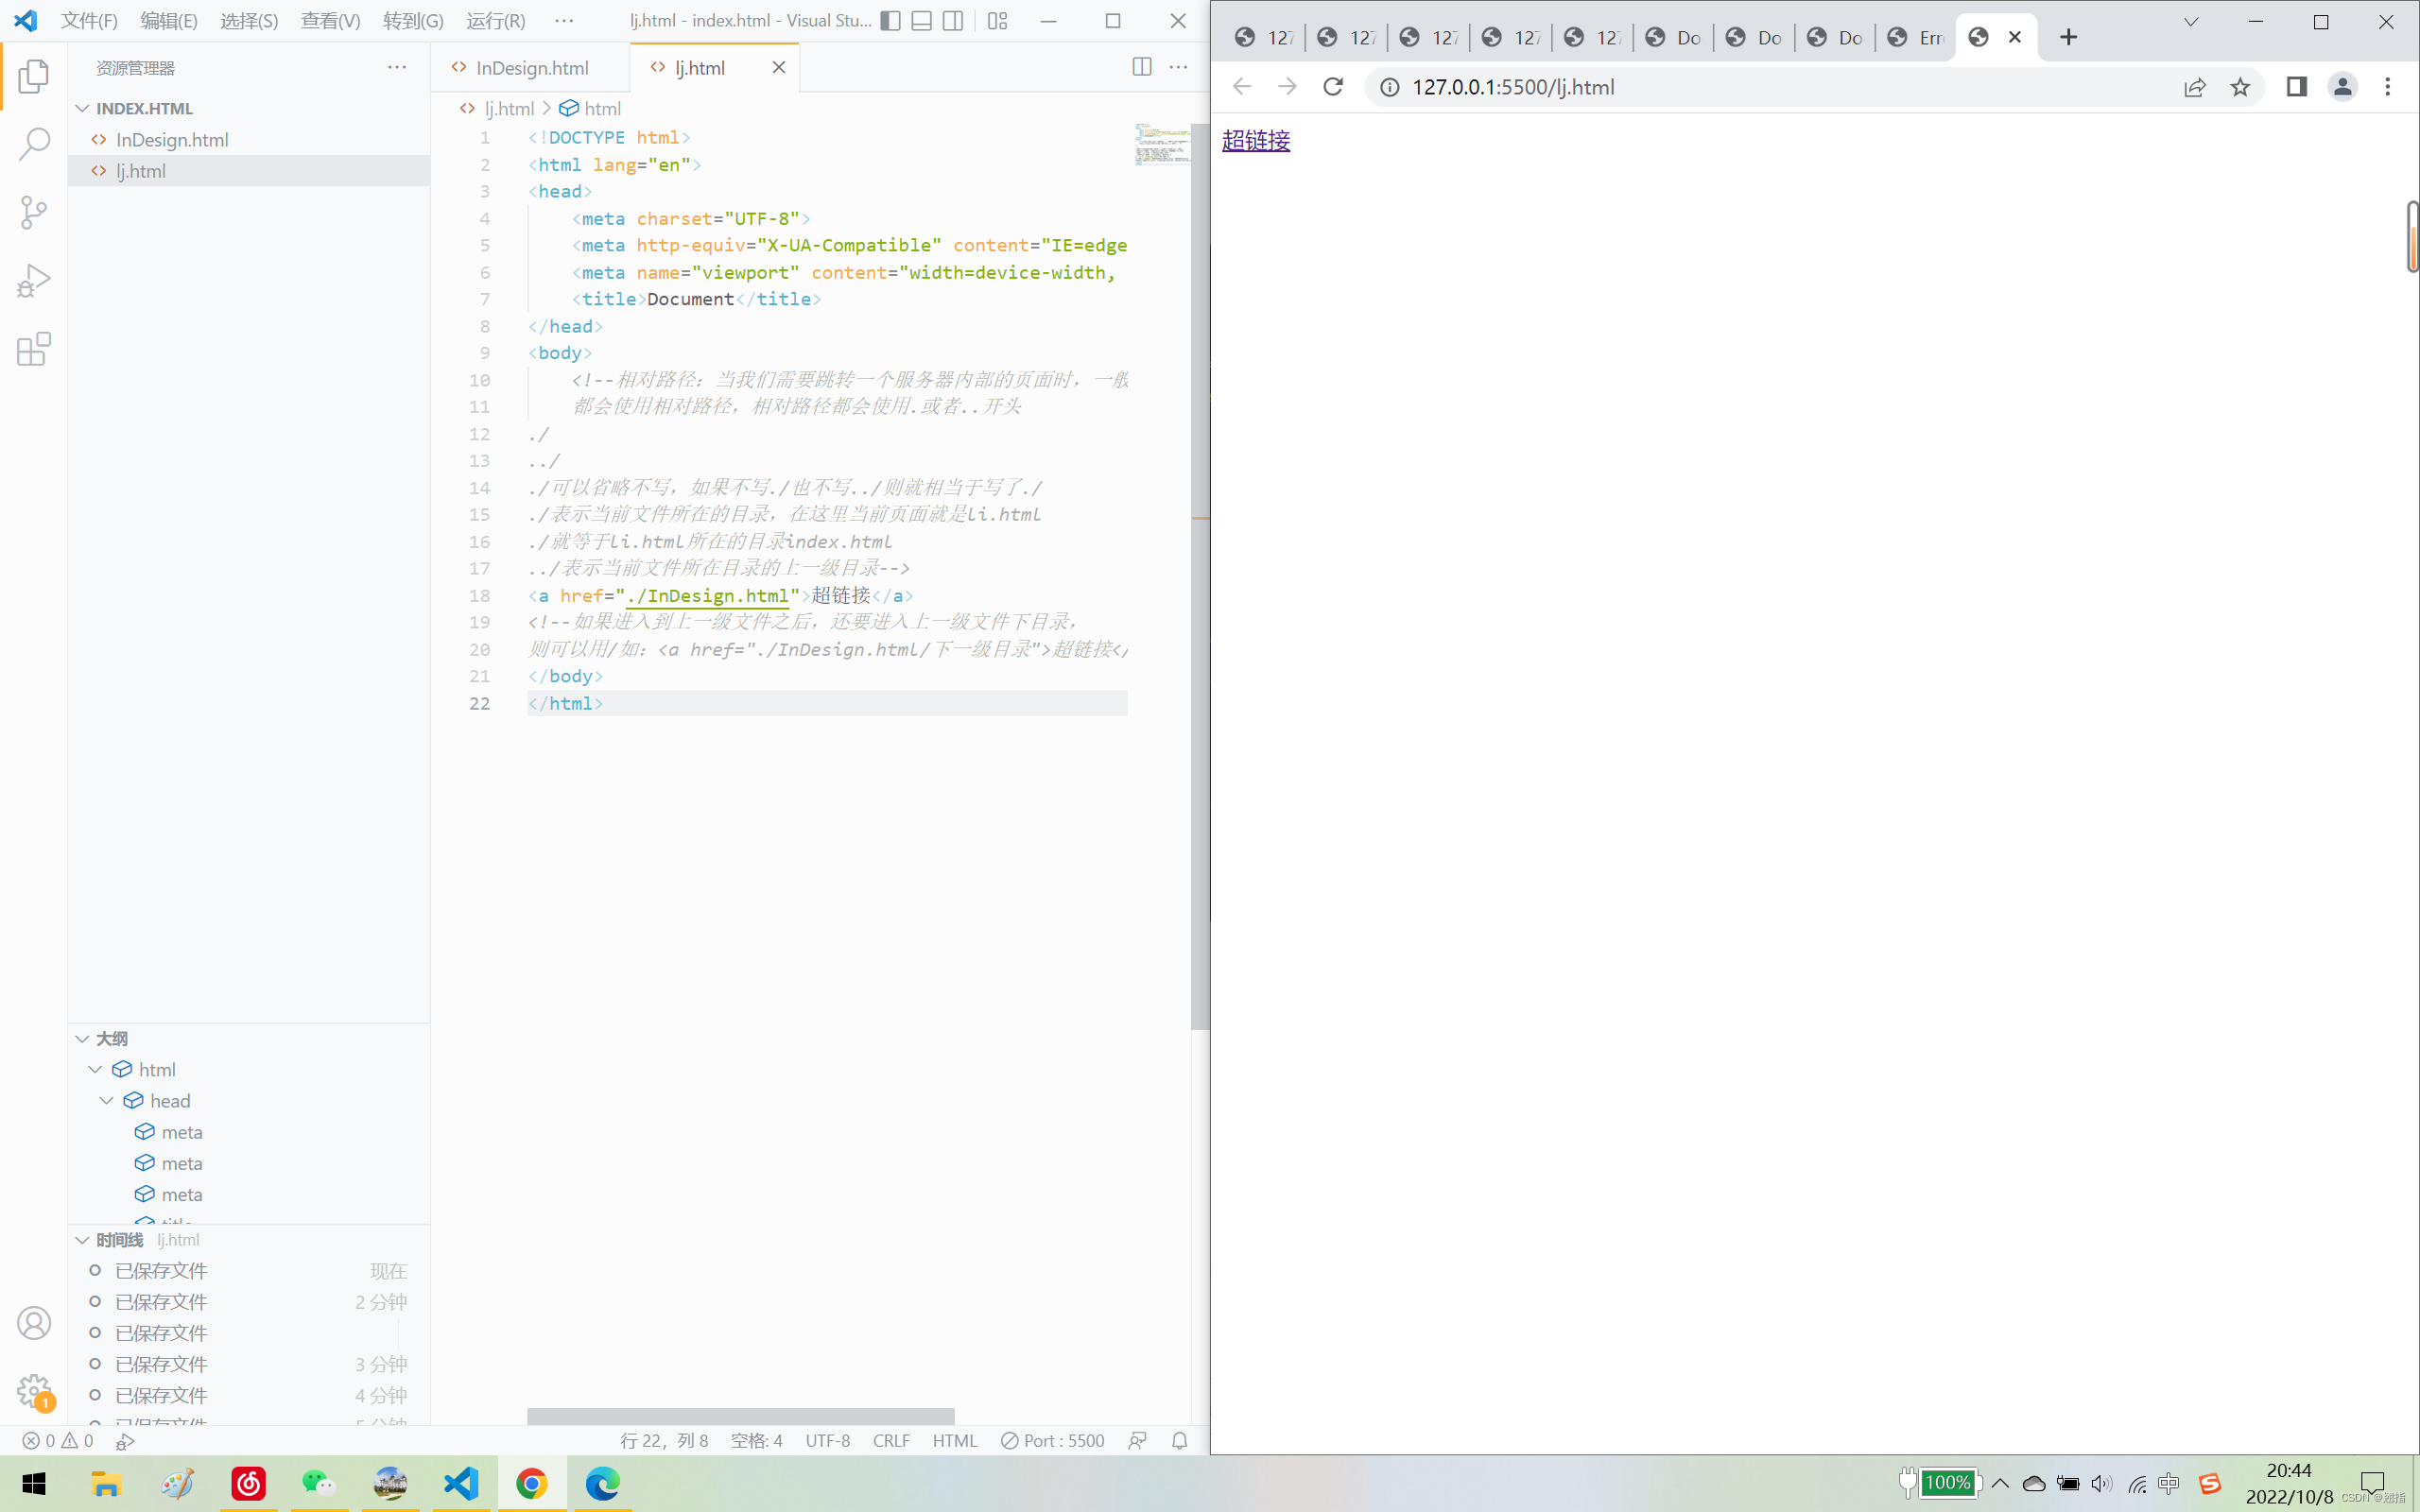This screenshot has width=2420, height=1512.
Task: Open the Extensions view icon
Action: click(34, 349)
